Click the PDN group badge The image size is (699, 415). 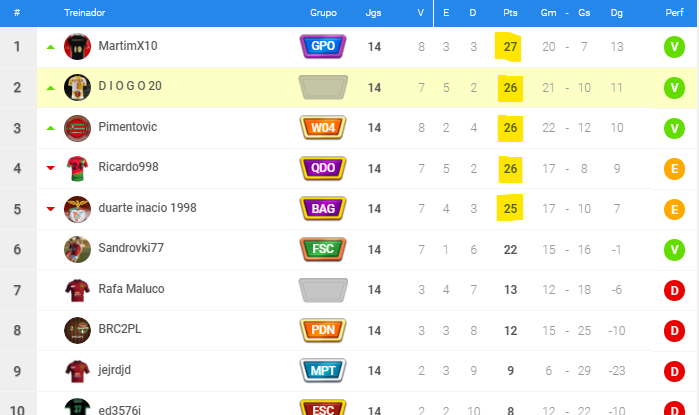(x=323, y=330)
